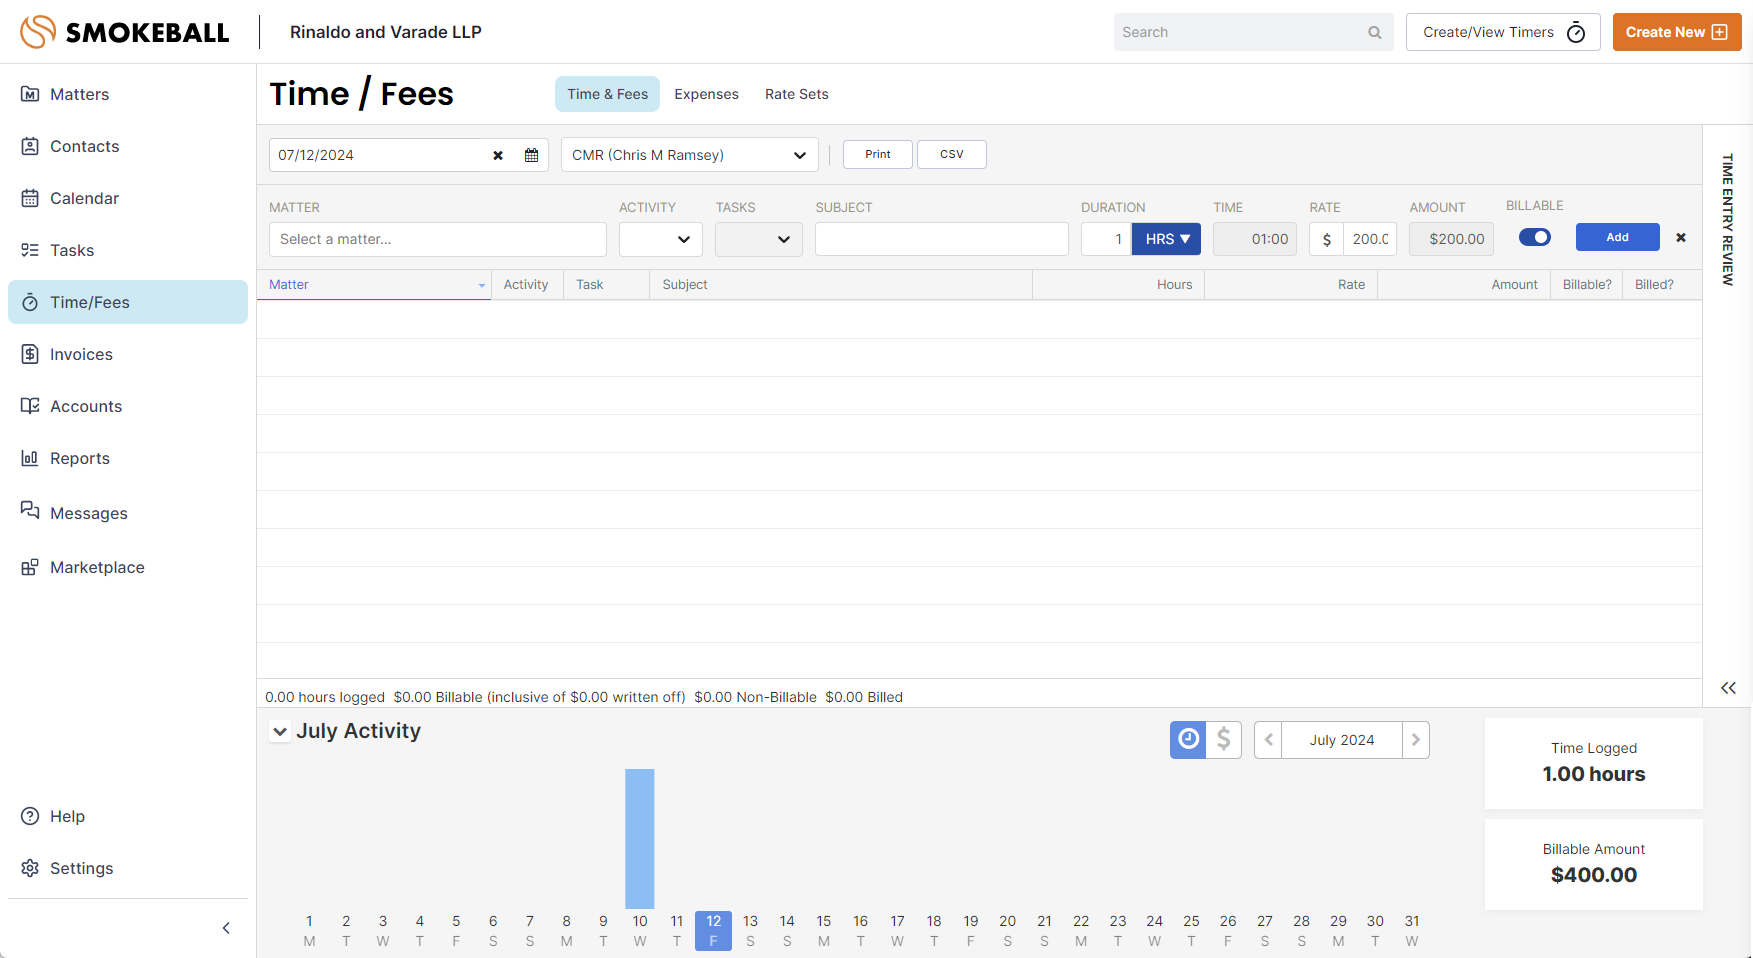Open the CMR (Chris M Ramsey) staff dropdown
Image resolution: width=1753 pixels, height=958 pixels.
point(690,155)
